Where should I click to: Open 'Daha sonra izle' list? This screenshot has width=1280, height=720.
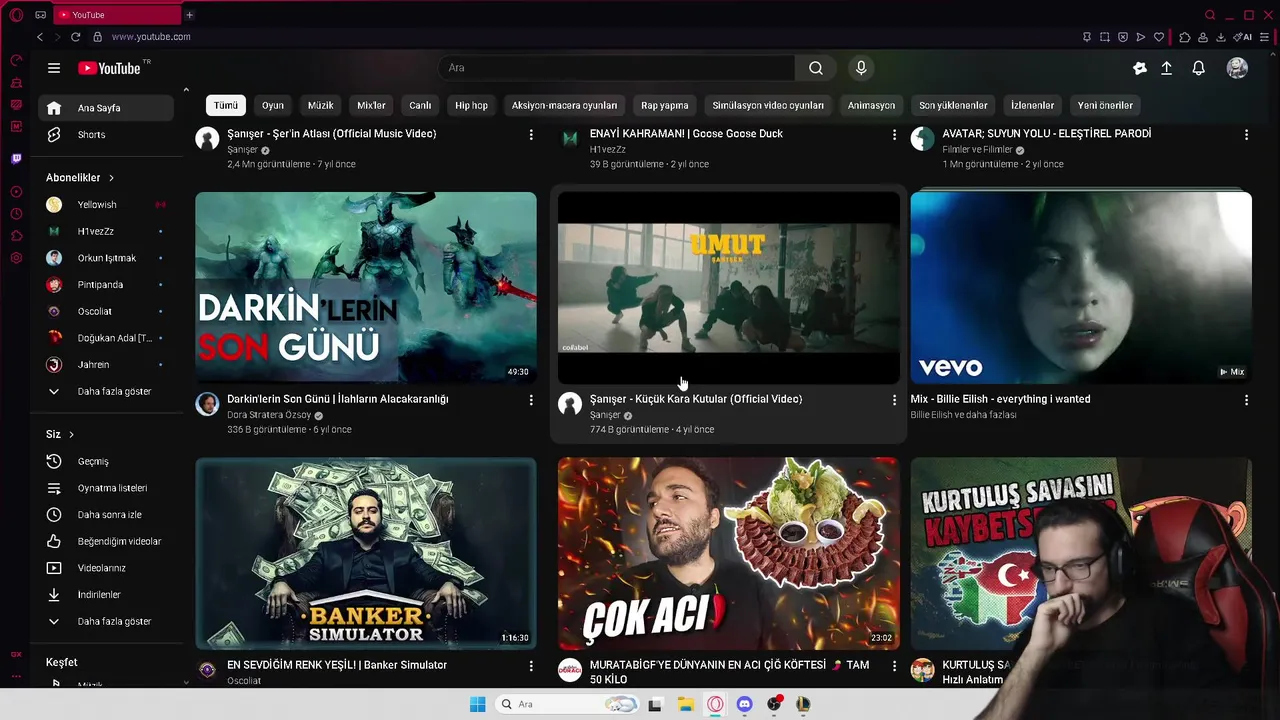tap(107, 515)
